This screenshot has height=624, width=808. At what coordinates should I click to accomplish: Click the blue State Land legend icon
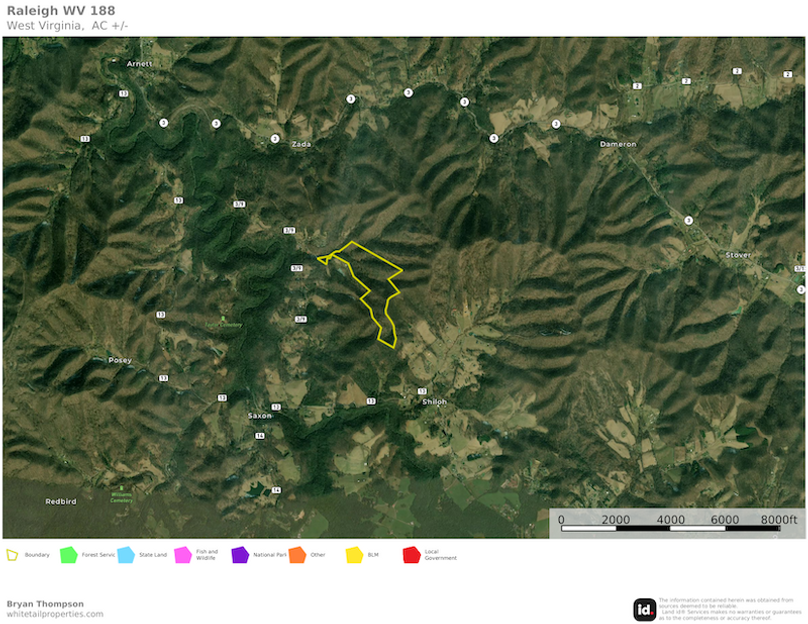(124, 554)
